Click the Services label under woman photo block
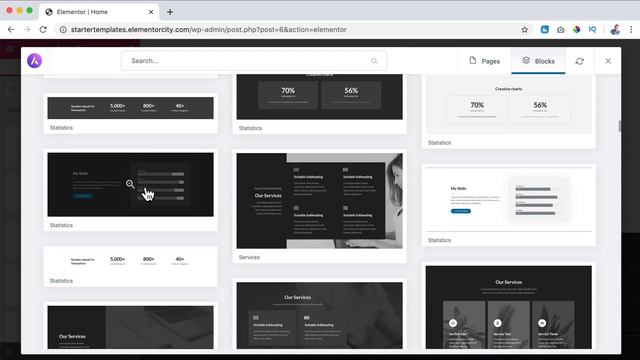640x360 pixels. point(249,258)
